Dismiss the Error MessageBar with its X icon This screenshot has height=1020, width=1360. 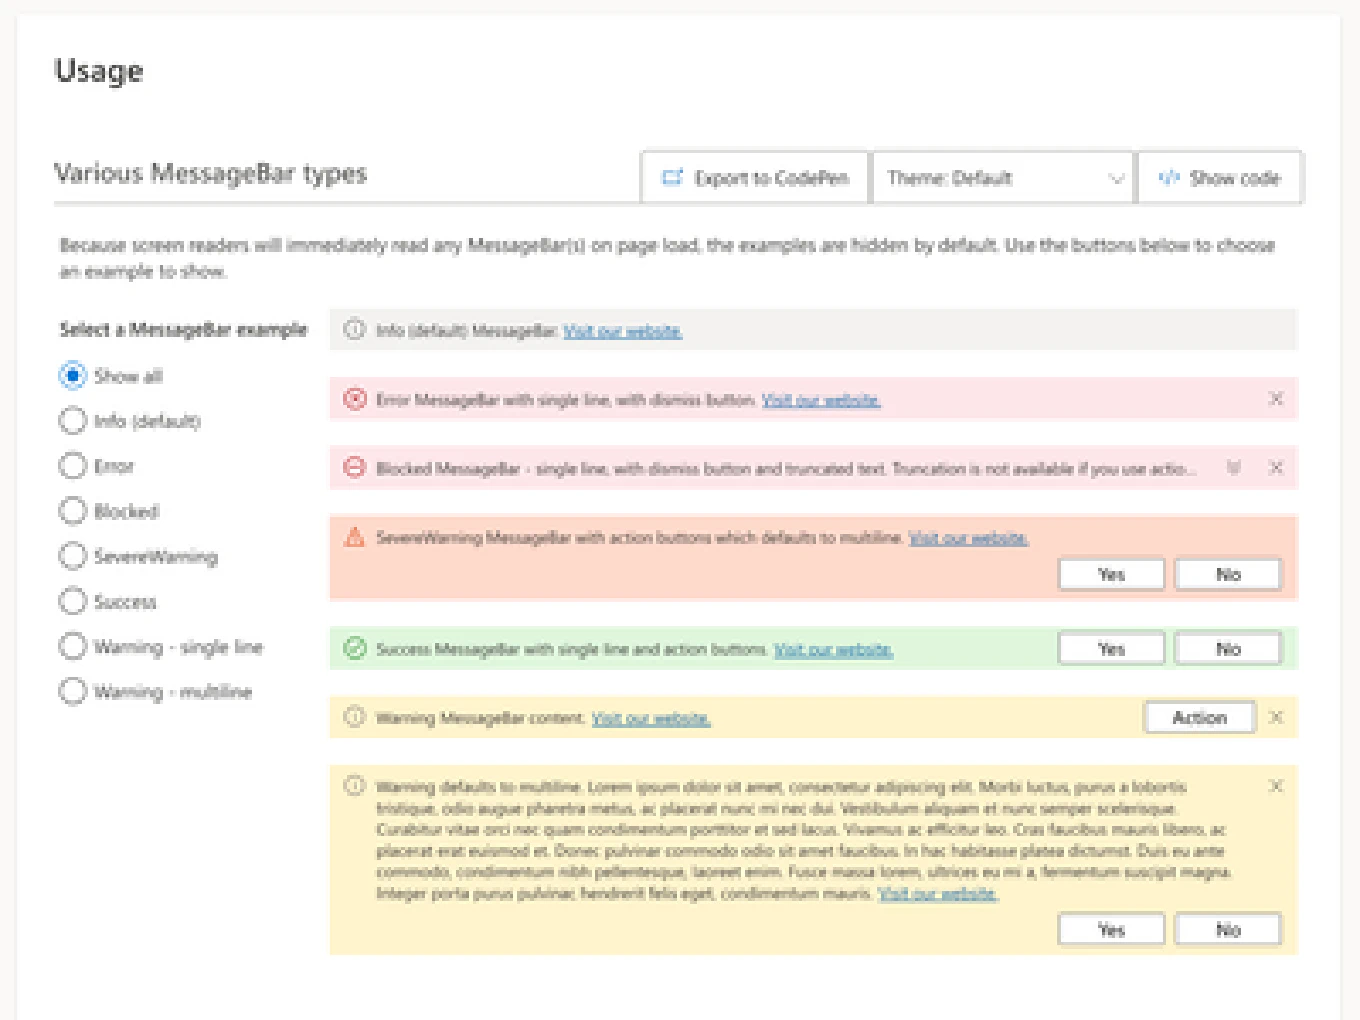click(1276, 399)
